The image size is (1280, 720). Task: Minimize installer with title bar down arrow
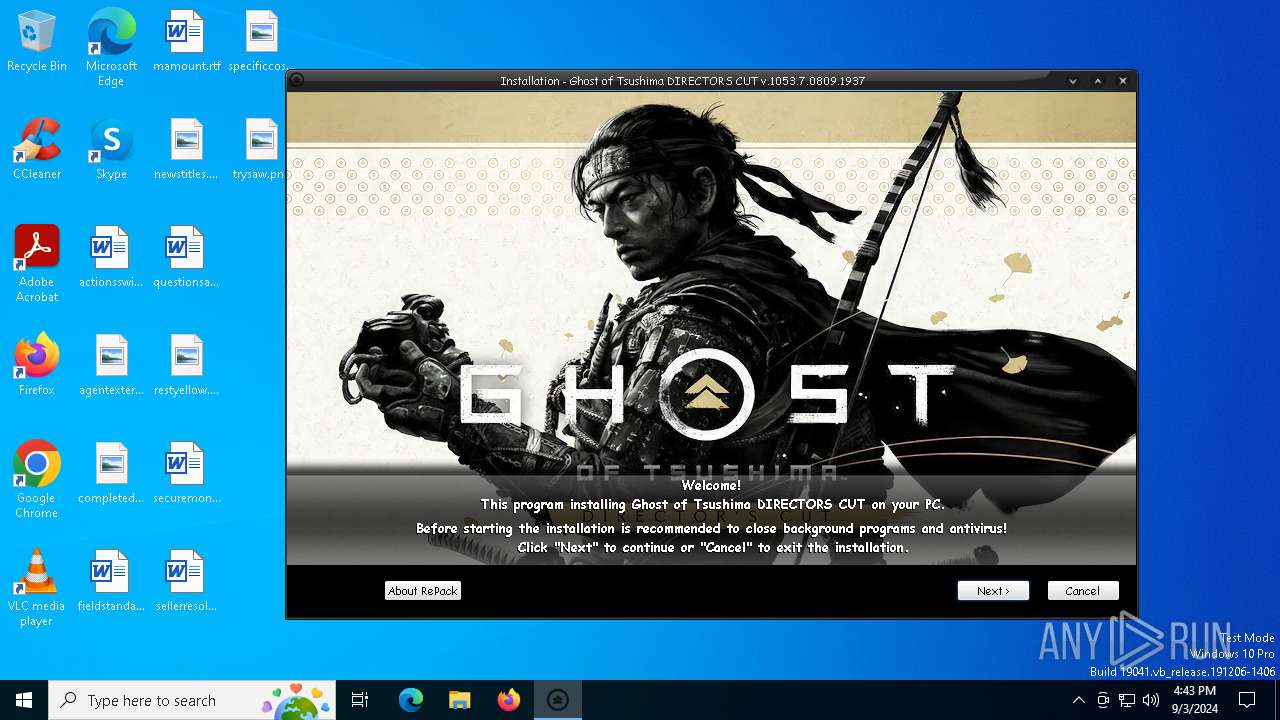(x=1073, y=81)
